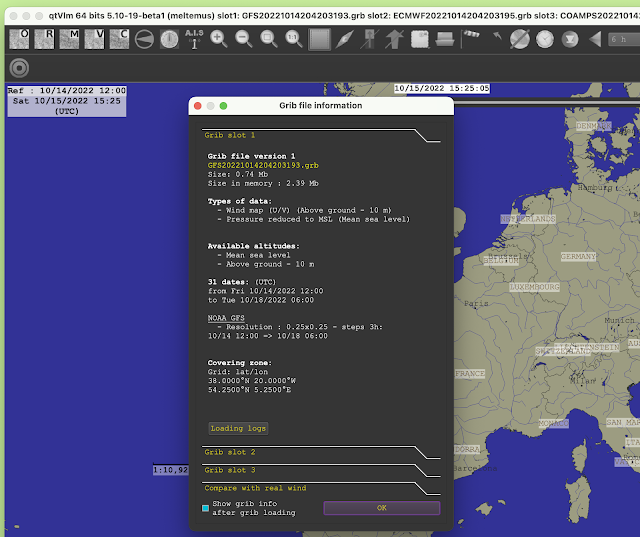Screen dimensions: 640x537
Task: Click the zoom in magnifier icon
Action: pyautogui.click(x=218, y=39)
